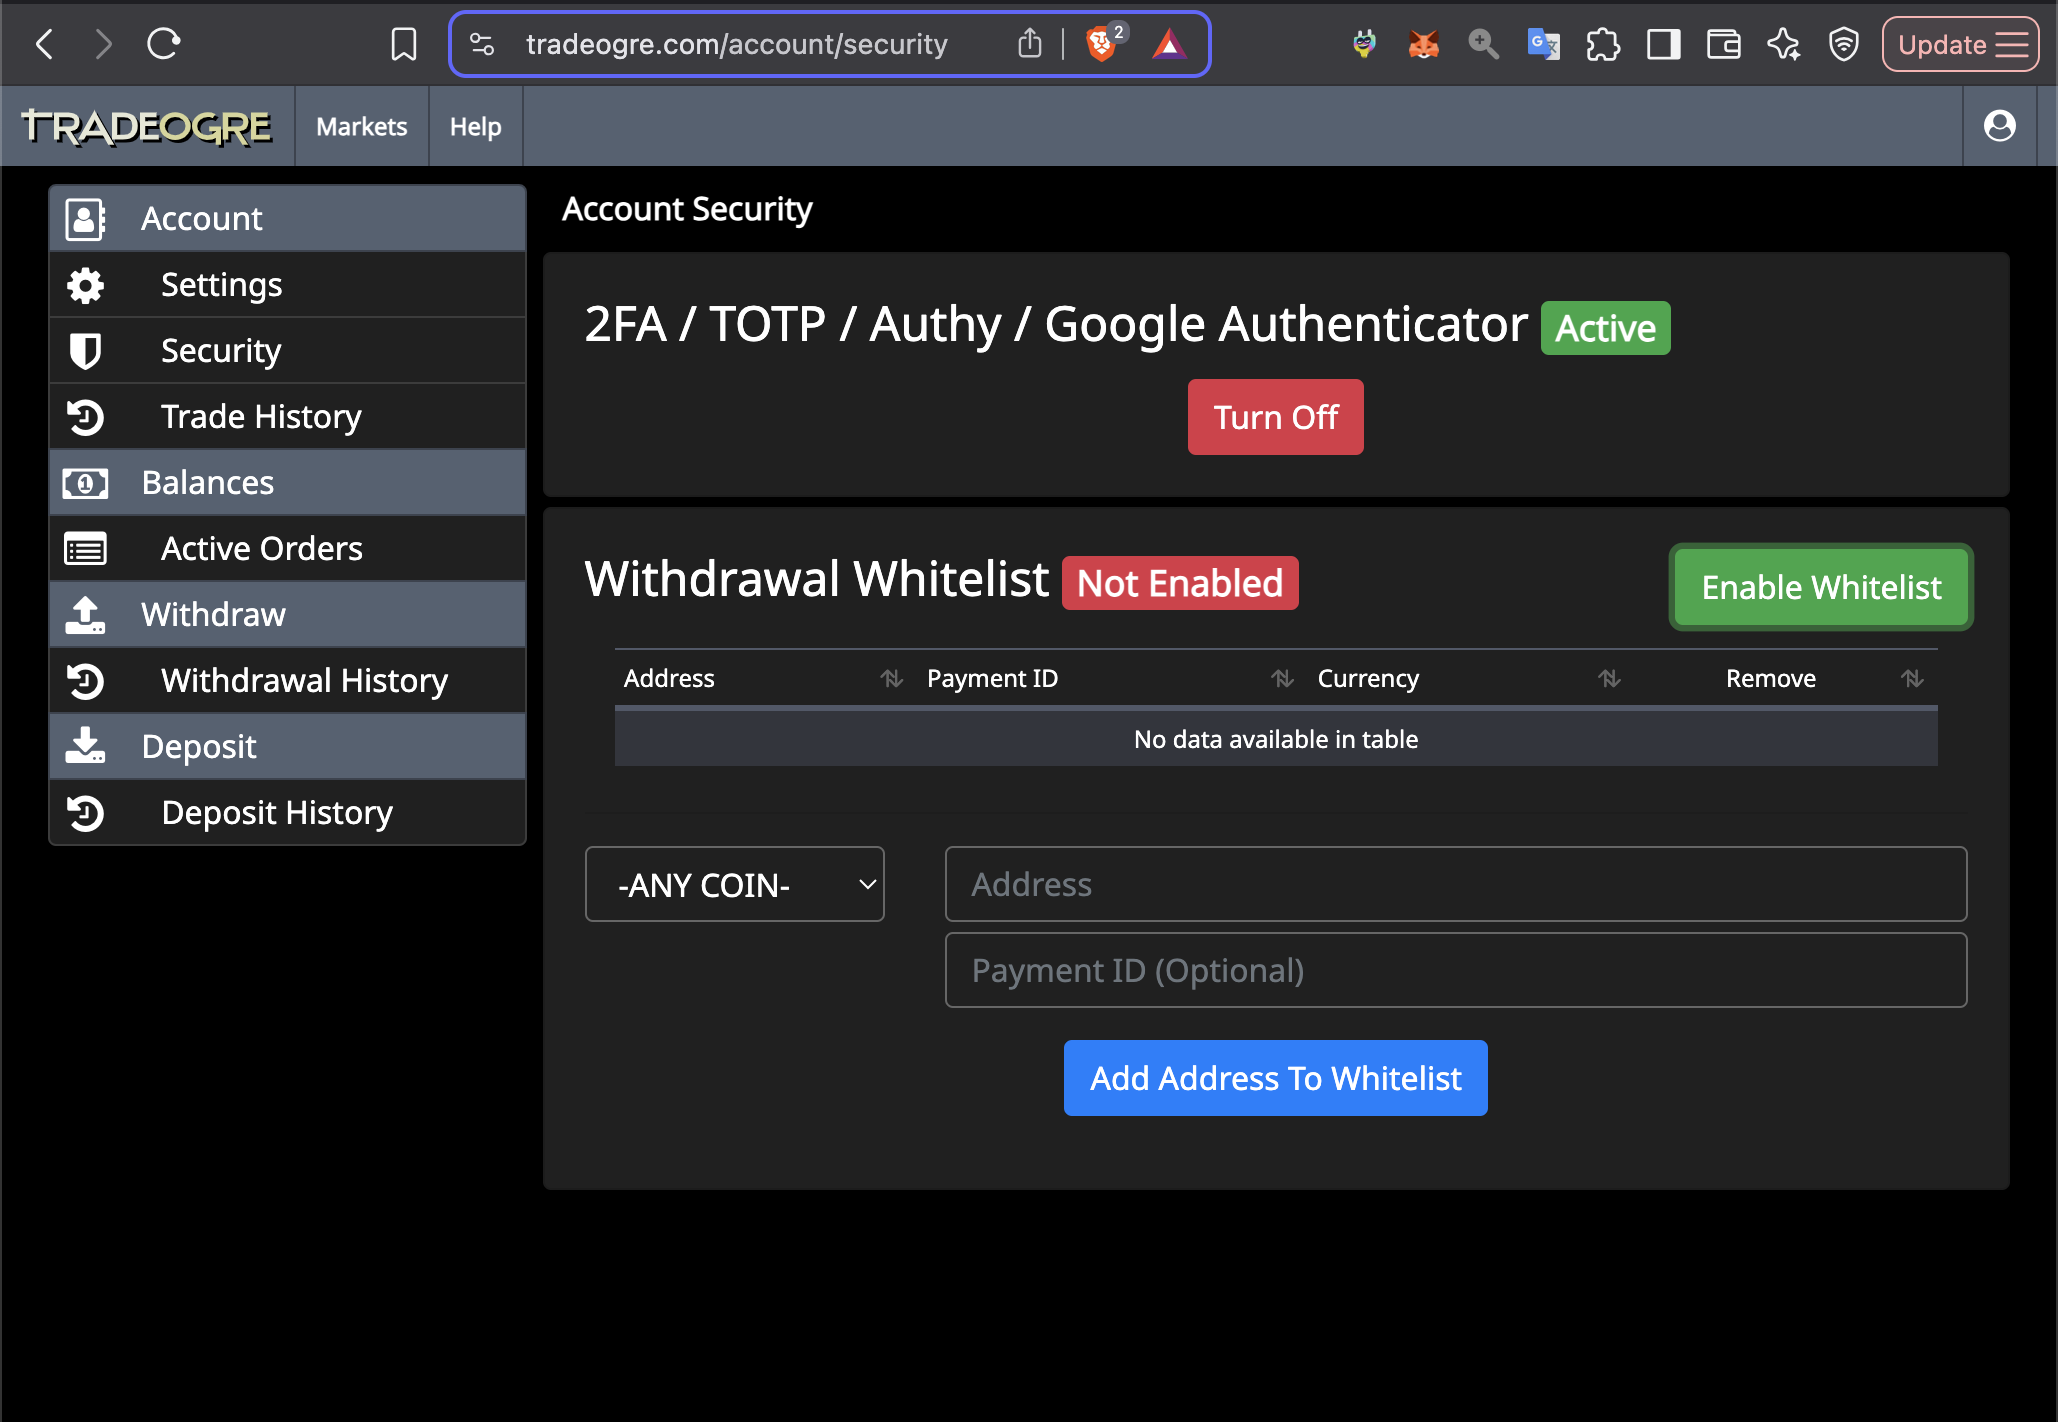Click Enable Whitelist button

[x=1821, y=587]
